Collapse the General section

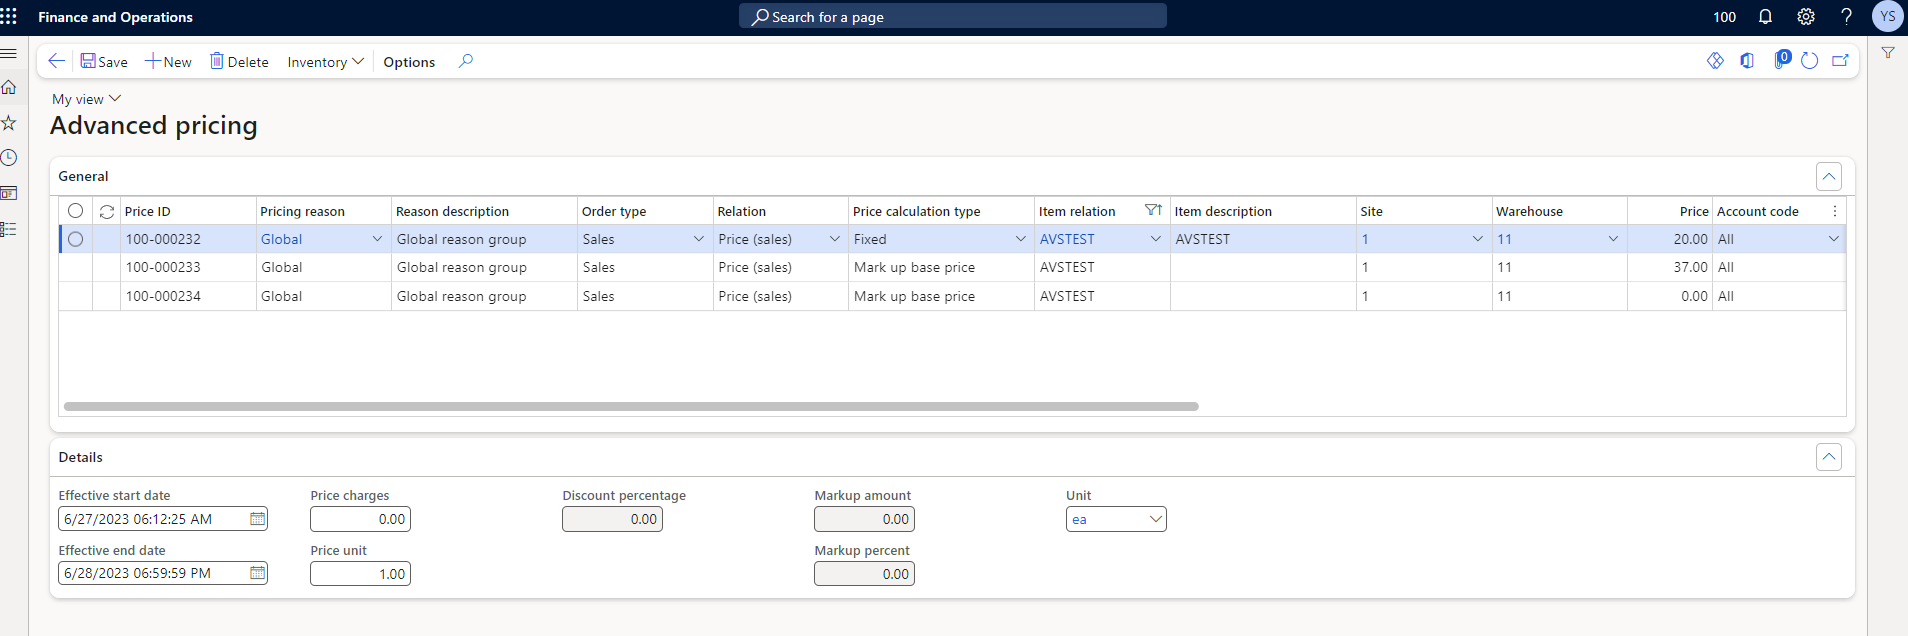(x=1828, y=176)
